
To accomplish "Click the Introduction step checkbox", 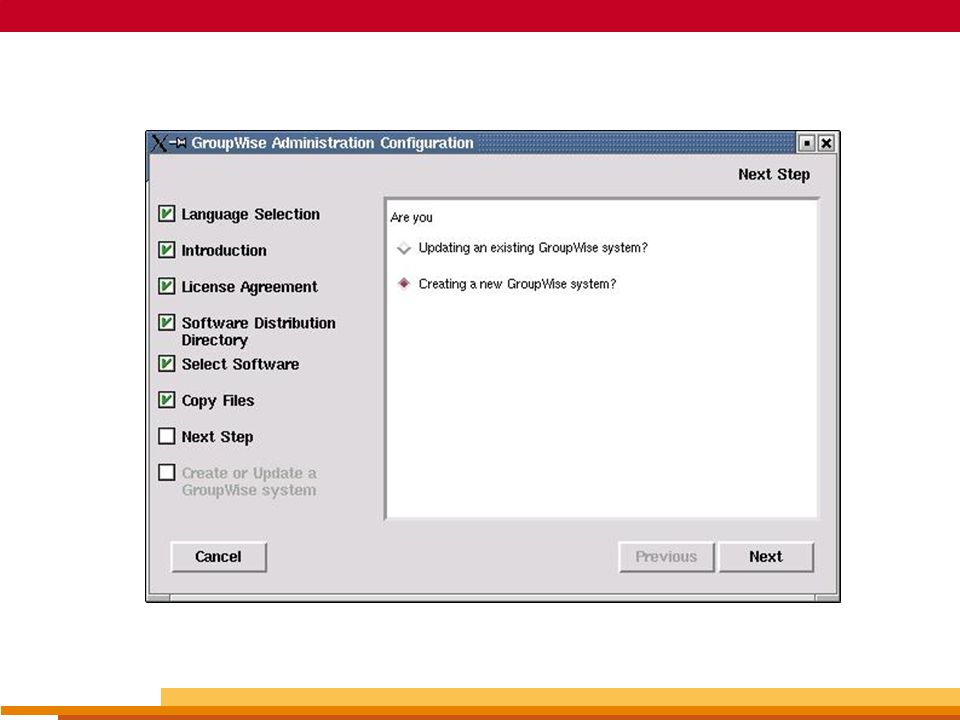I will click(x=167, y=250).
